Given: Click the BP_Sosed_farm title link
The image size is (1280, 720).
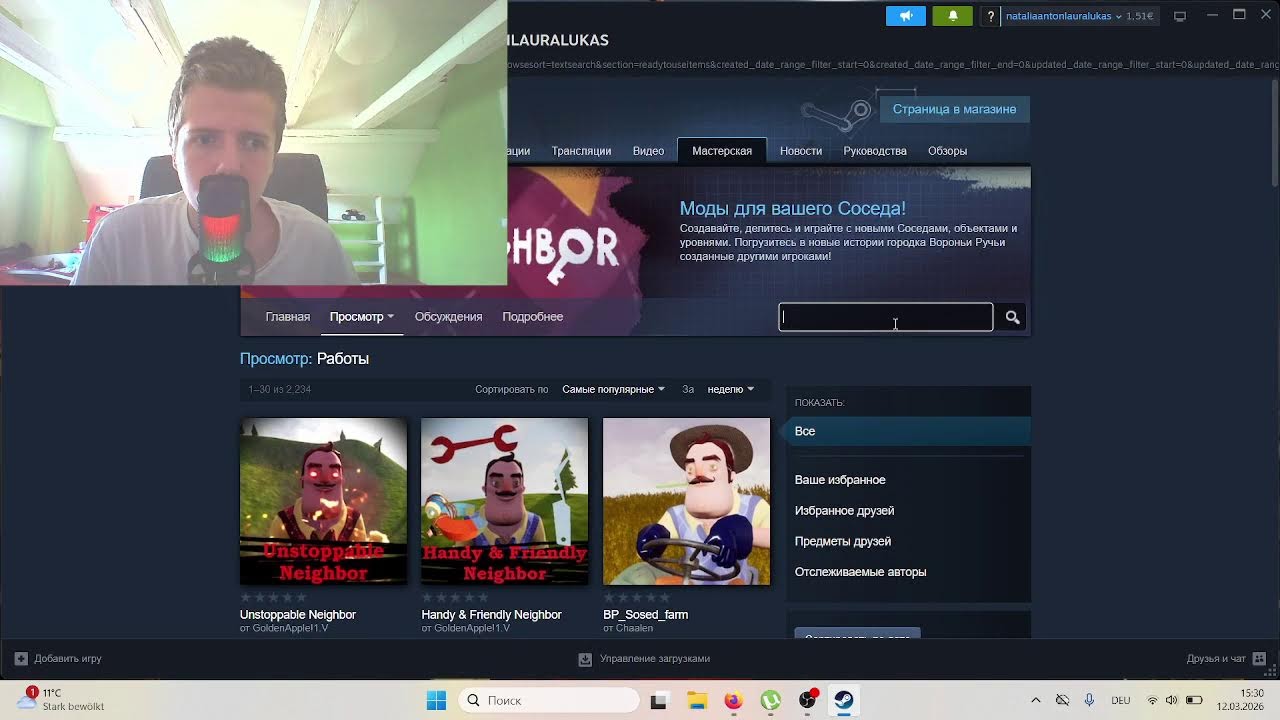Looking at the screenshot, I should point(645,615).
